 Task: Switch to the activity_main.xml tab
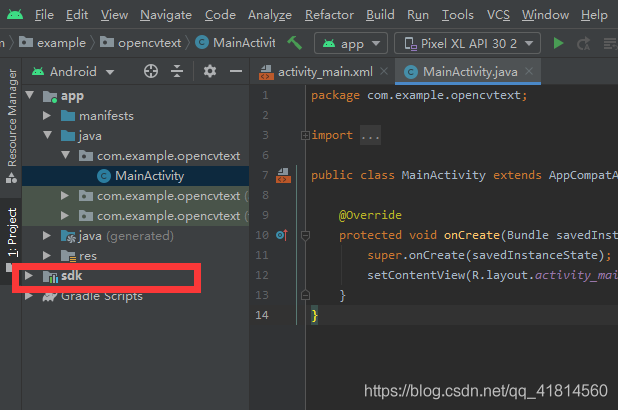pyautogui.click(x=323, y=72)
